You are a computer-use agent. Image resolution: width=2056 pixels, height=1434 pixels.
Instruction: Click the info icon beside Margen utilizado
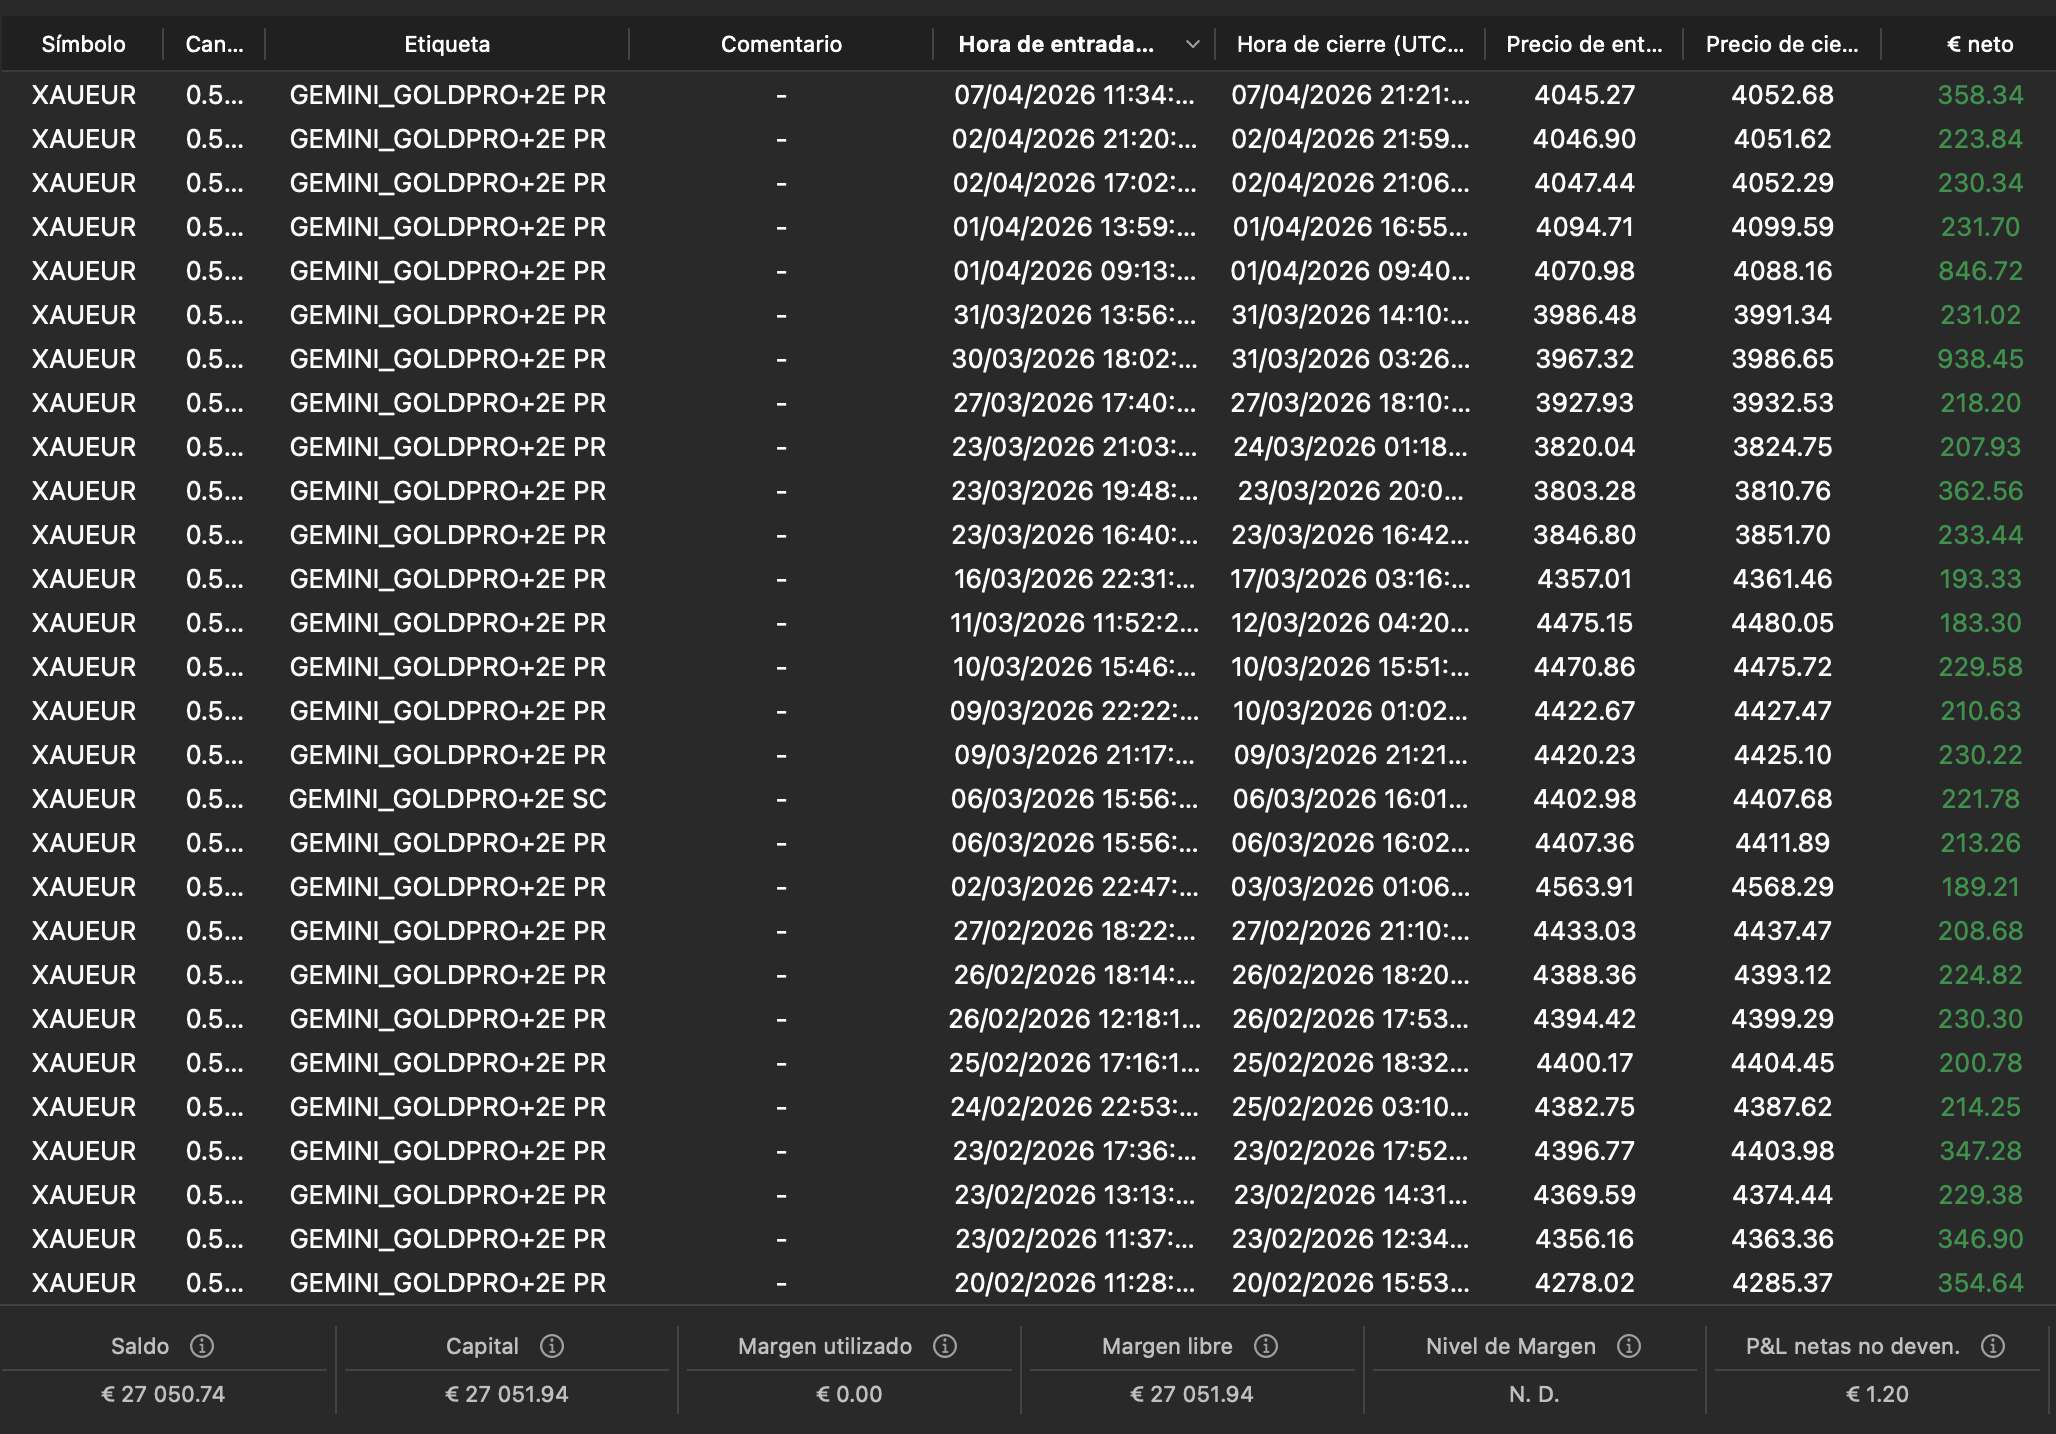click(944, 1346)
